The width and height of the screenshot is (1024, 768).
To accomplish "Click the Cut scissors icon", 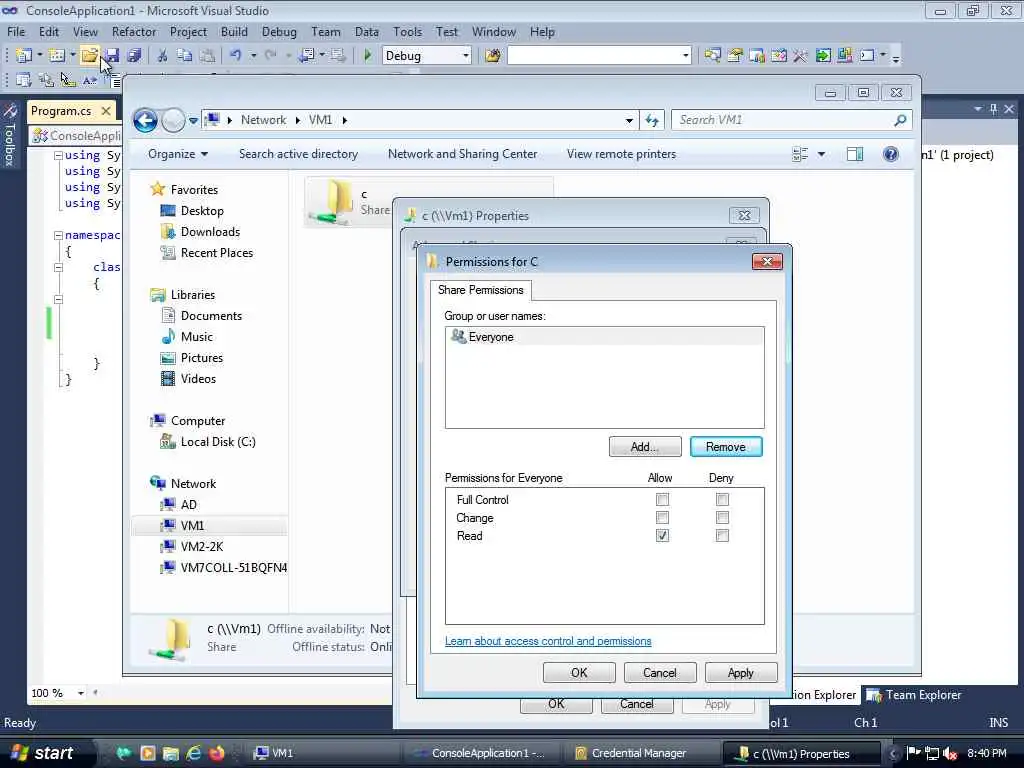I will pos(163,56).
